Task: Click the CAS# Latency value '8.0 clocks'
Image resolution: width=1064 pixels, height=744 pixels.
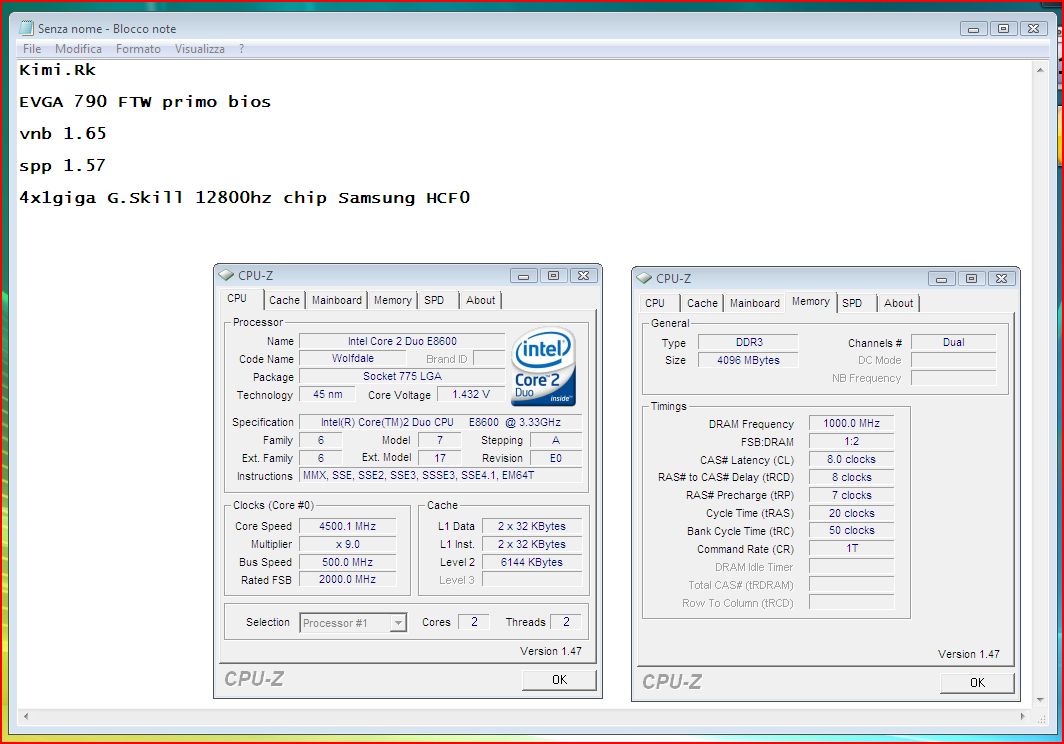Action: pos(852,459)
